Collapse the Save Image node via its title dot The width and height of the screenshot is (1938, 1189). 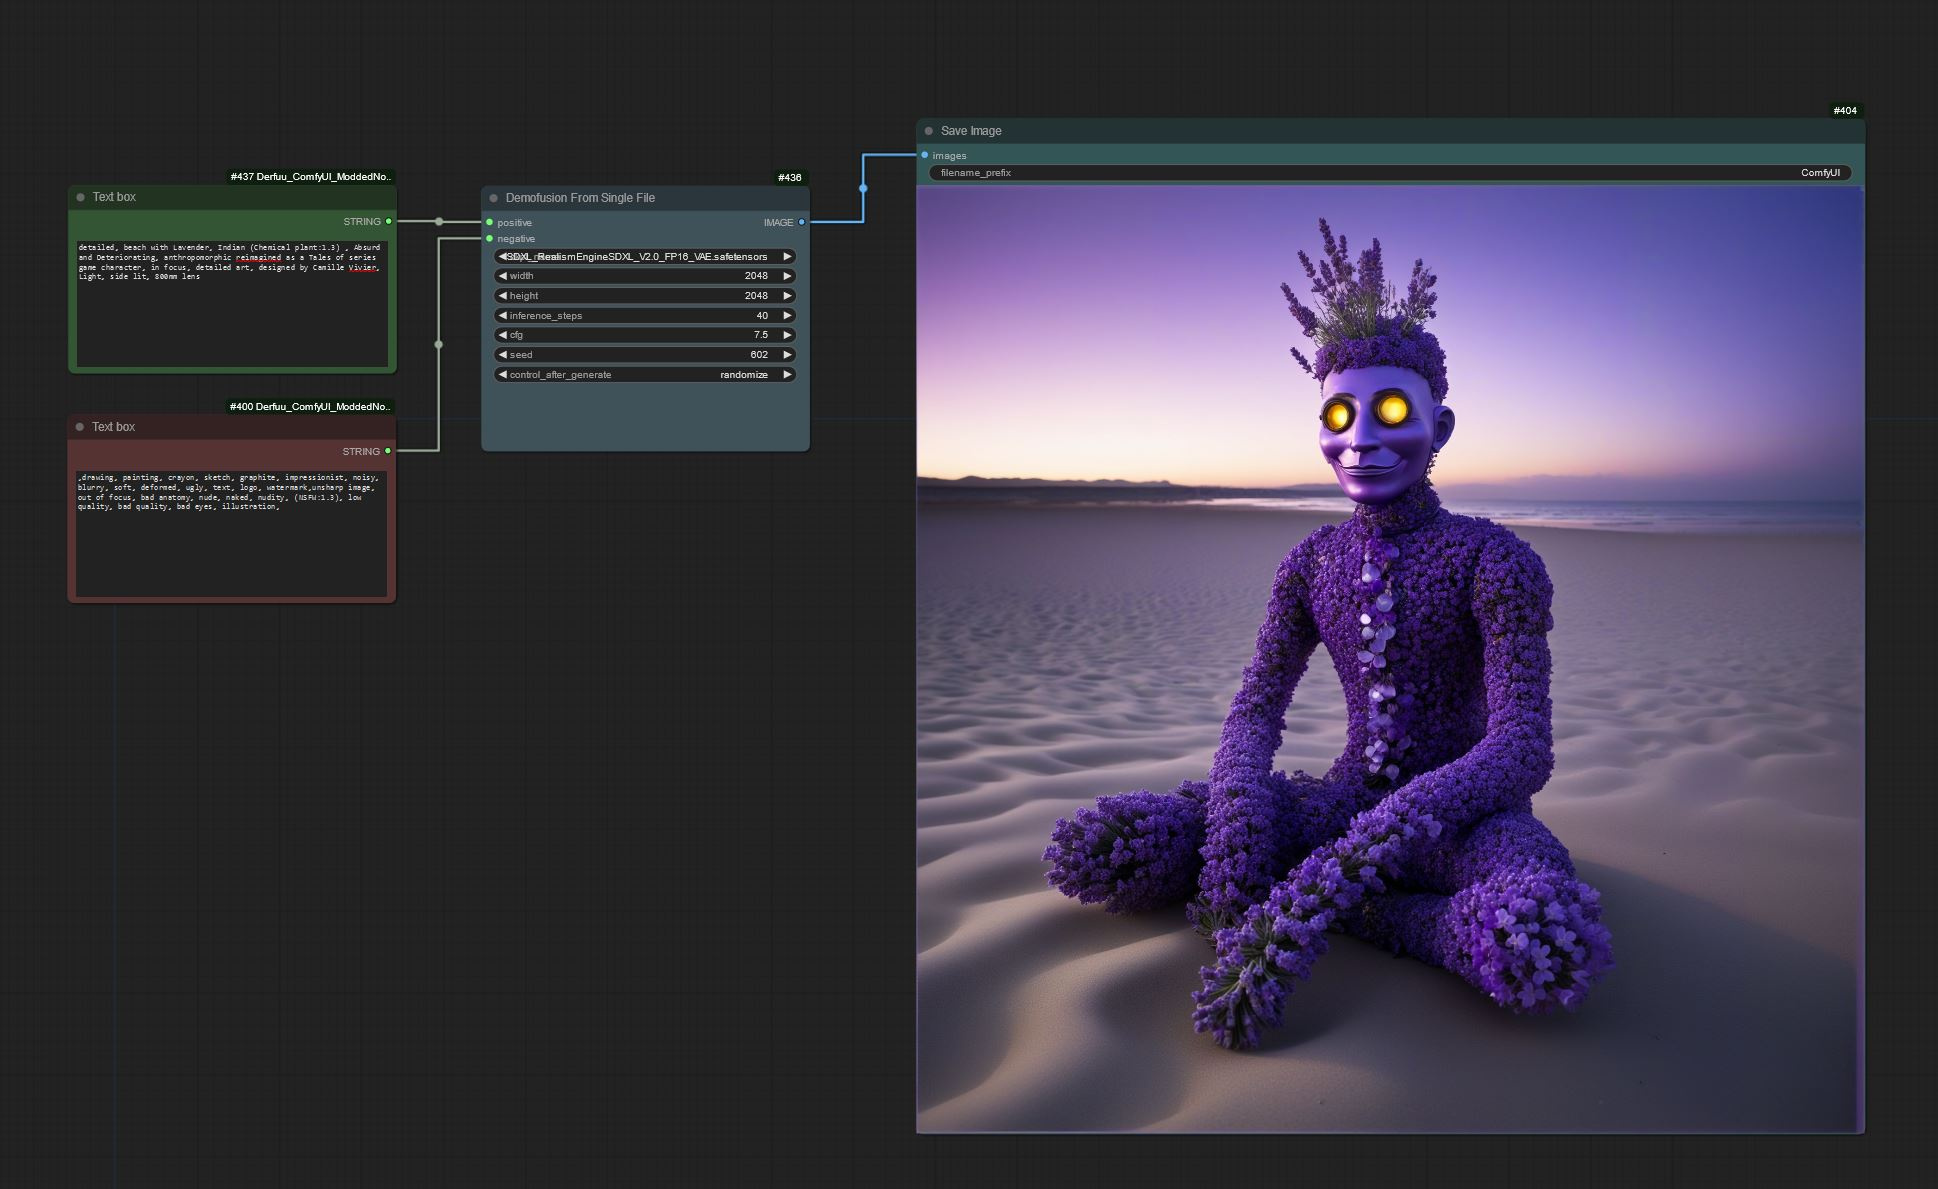[x=930, y=131]
